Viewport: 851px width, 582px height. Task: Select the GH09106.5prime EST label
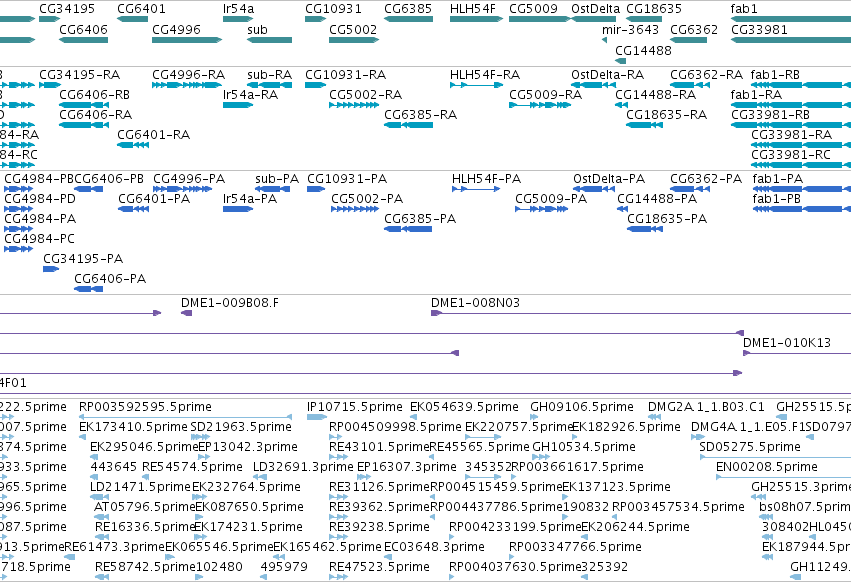[582, 407]
